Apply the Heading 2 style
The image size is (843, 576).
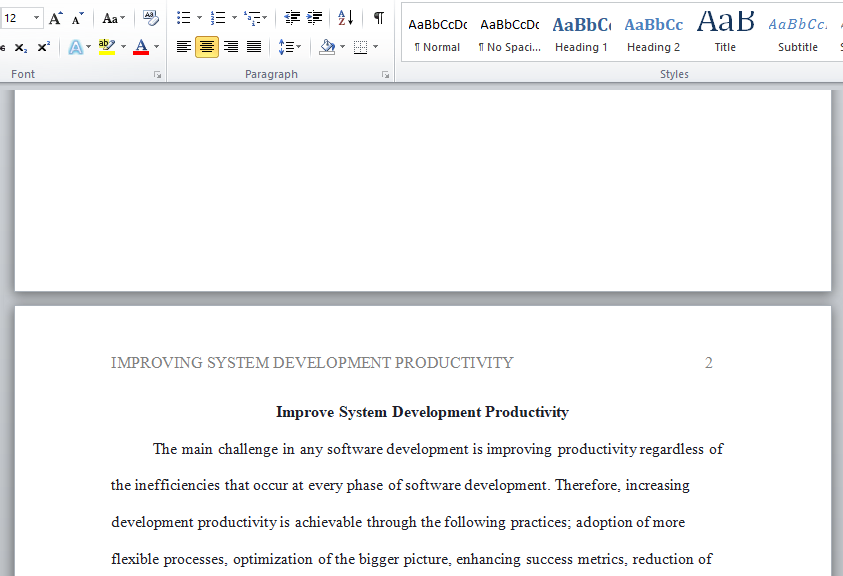point(653,34)
